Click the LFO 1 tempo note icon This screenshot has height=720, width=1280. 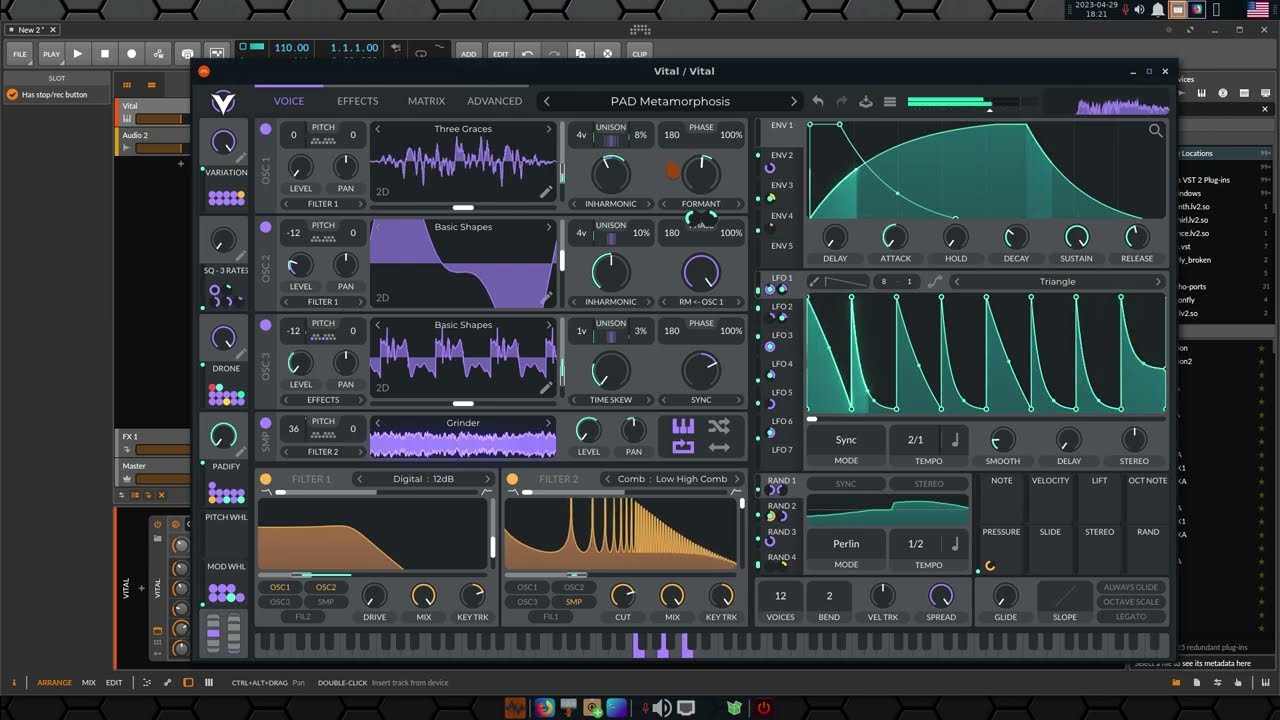pyautogui.click(x=954, y=440)
